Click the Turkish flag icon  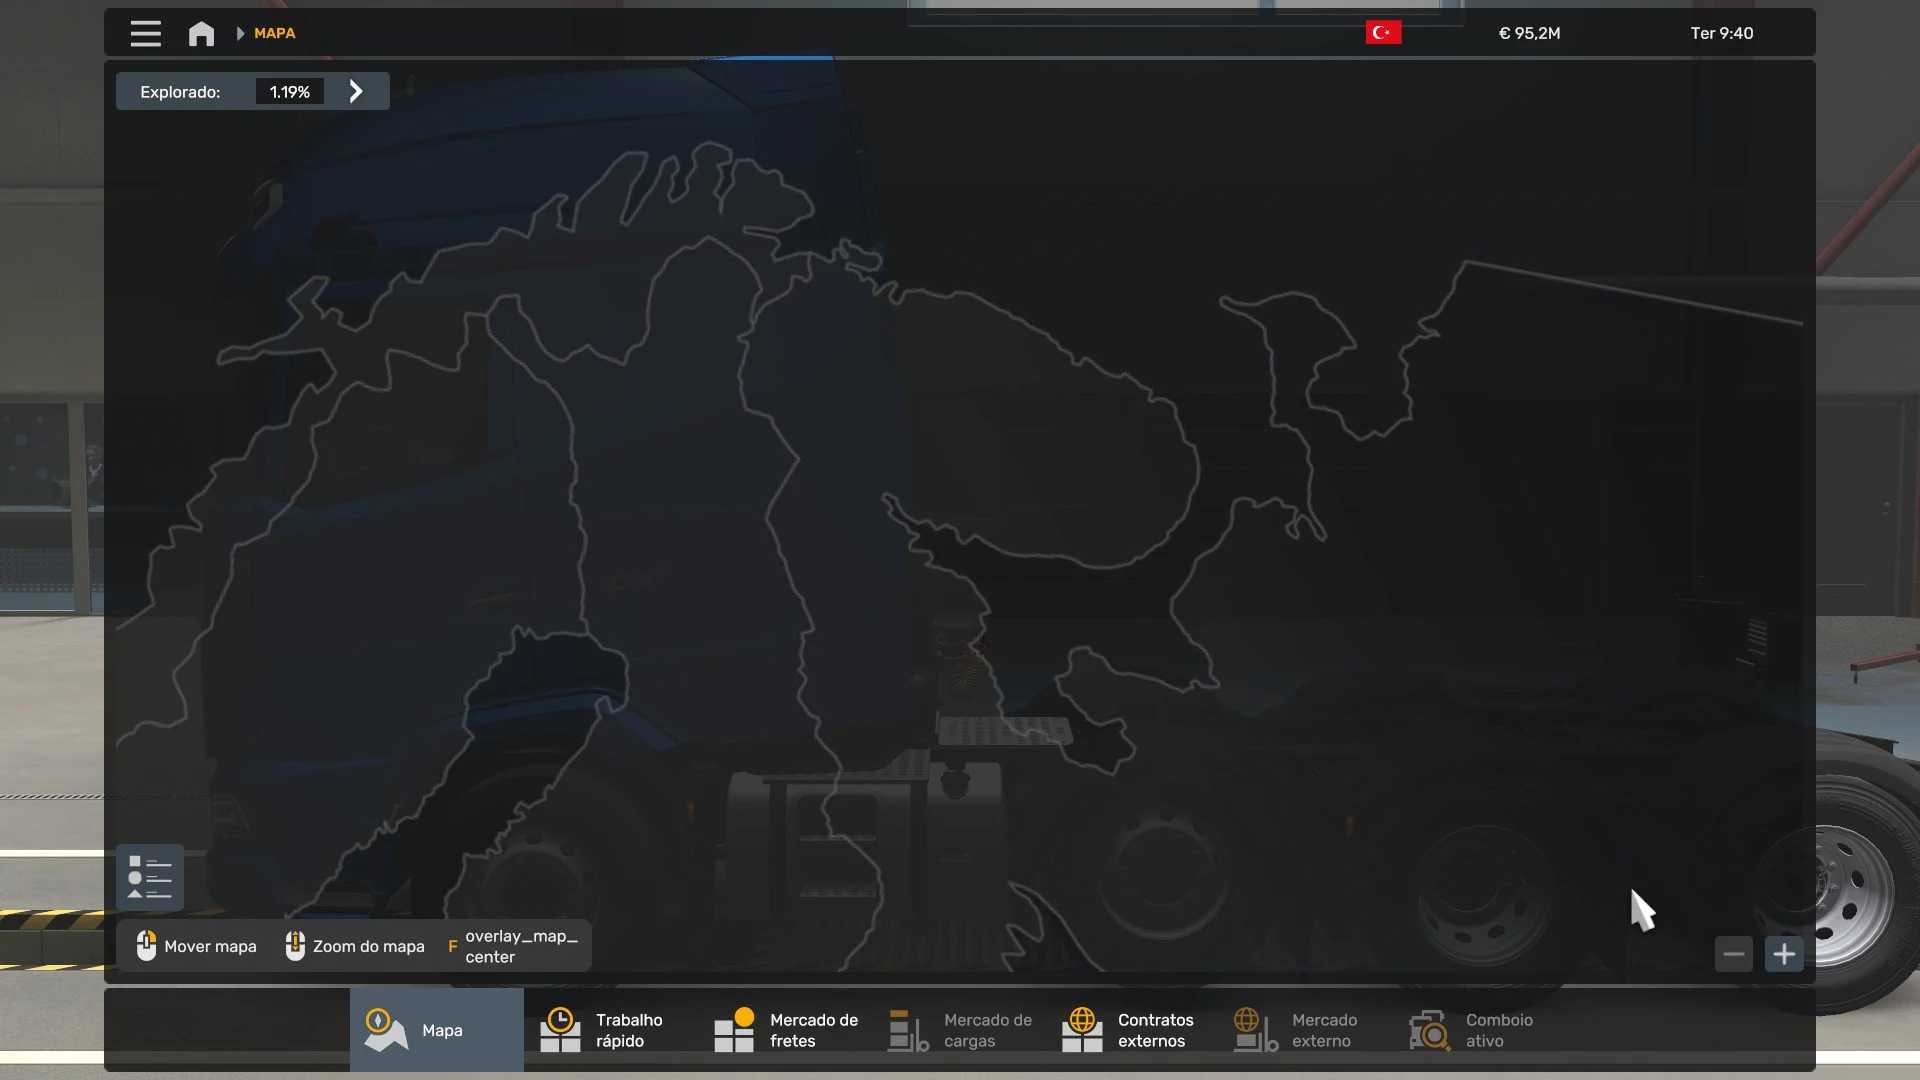coord(1383,33)
